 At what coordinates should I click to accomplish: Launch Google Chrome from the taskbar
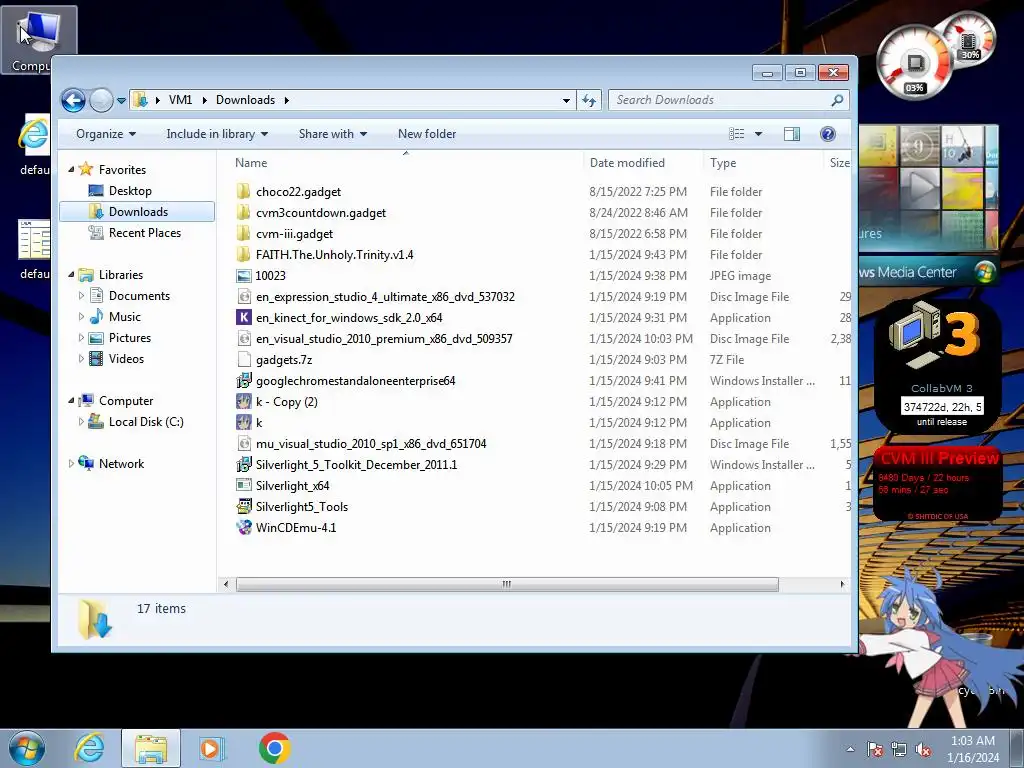pos(274,748)
